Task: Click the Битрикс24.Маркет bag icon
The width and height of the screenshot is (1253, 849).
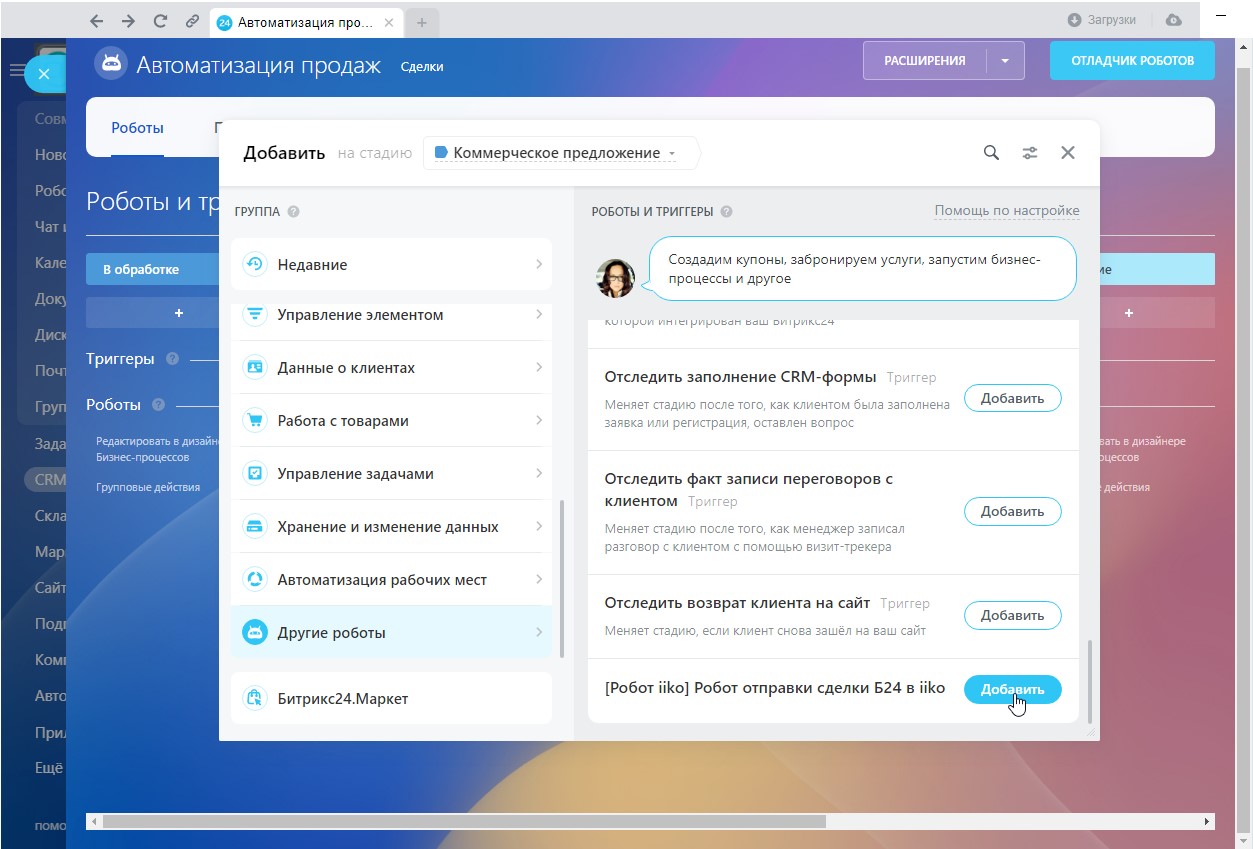Action: [255, 698]
